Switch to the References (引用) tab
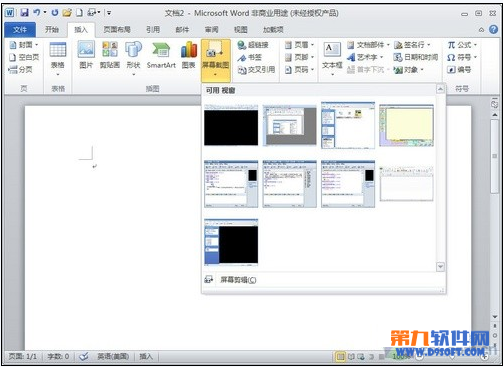The height and width of the screenshot is (367, 503). pos(153,30)
